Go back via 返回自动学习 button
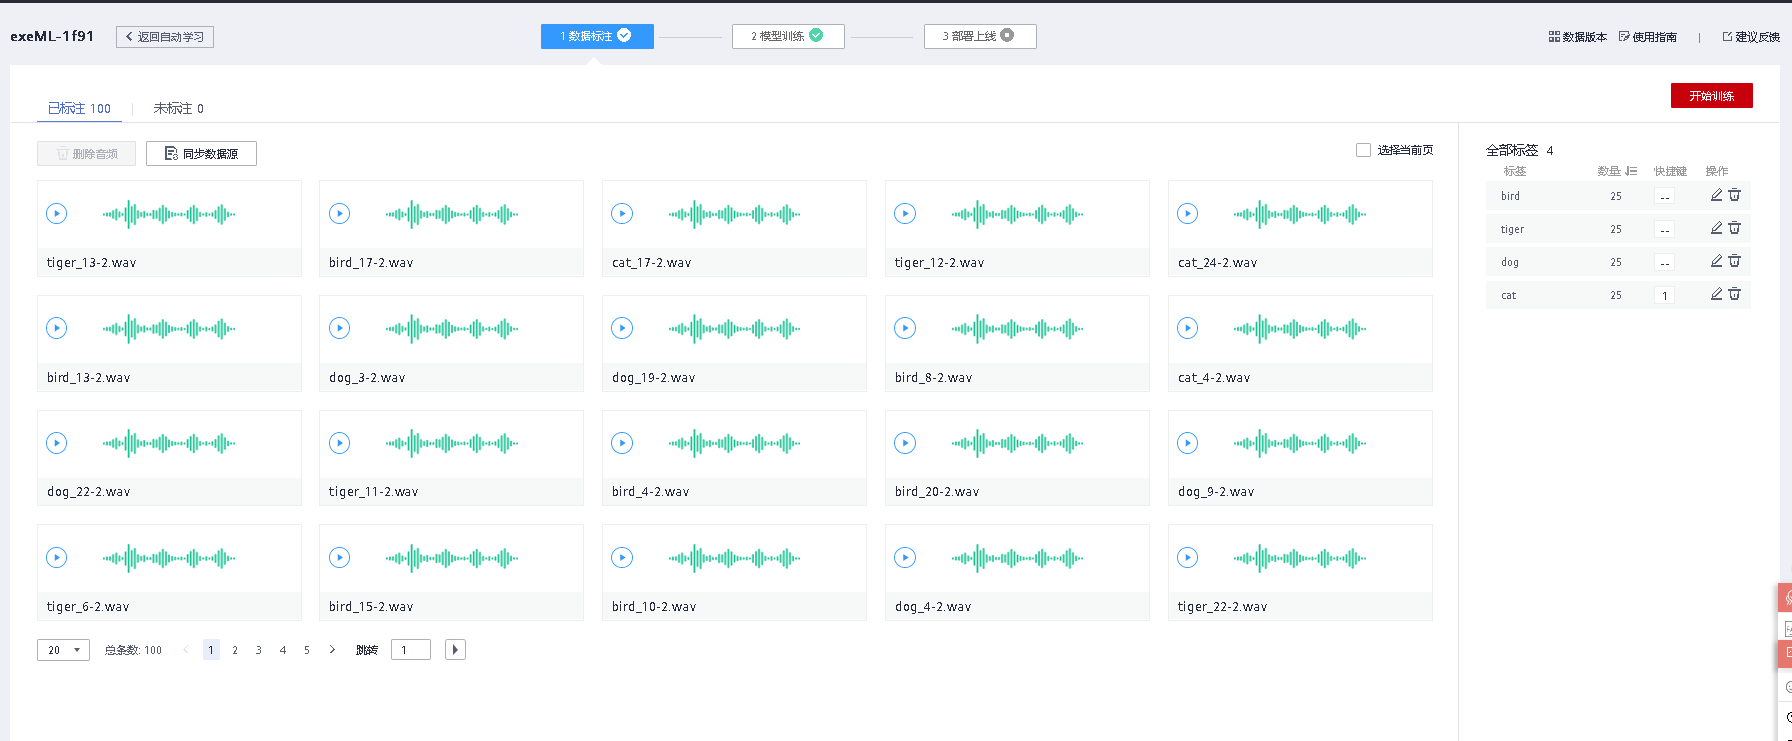The width and height of the screenshot is (1792, 741). tap(165, 37)
